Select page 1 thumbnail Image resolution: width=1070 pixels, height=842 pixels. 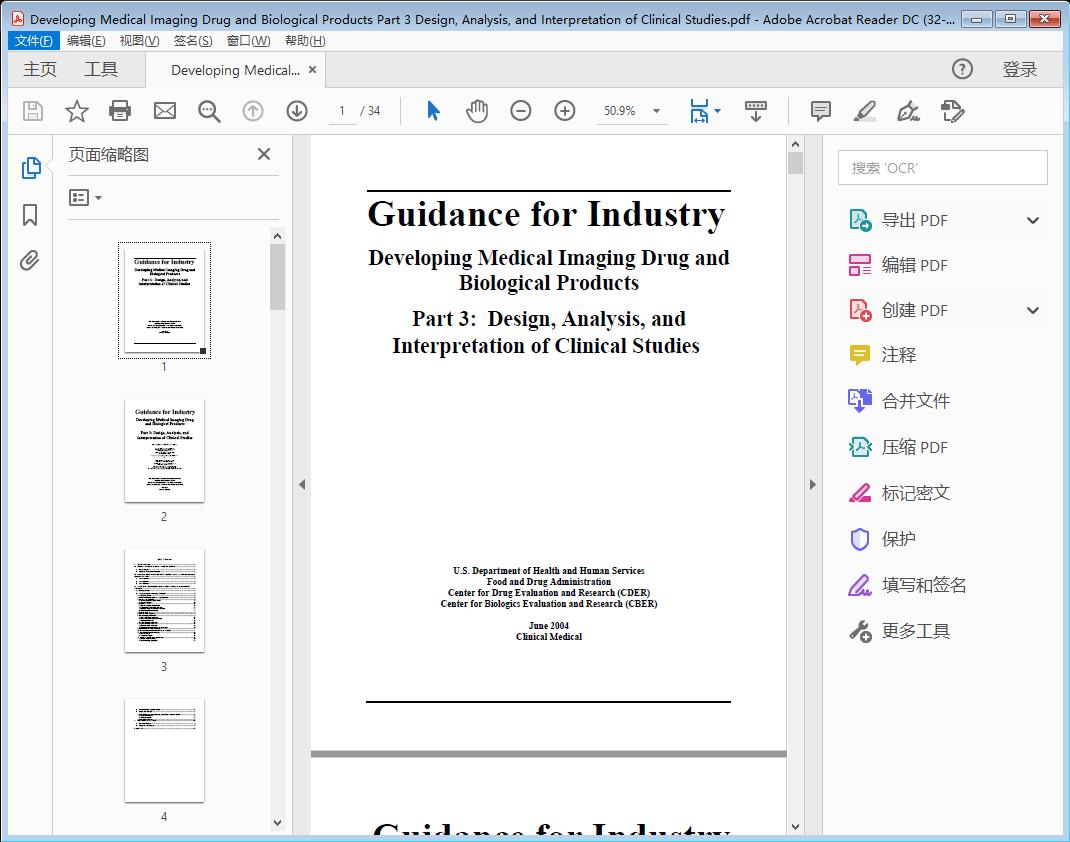click(x=164, y=300)
